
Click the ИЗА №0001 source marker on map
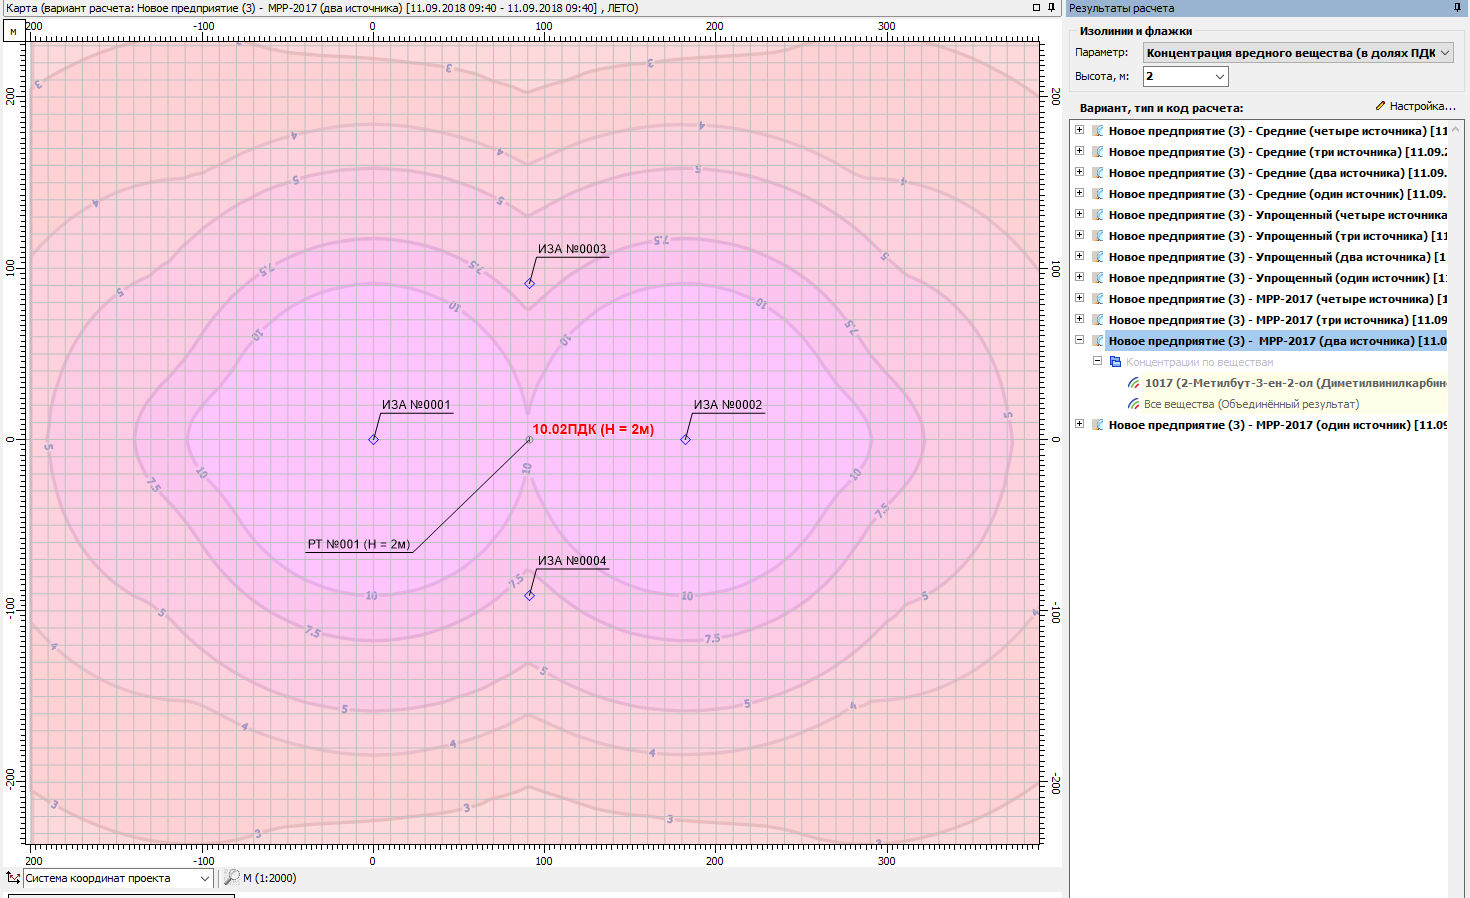pos(373,439)
